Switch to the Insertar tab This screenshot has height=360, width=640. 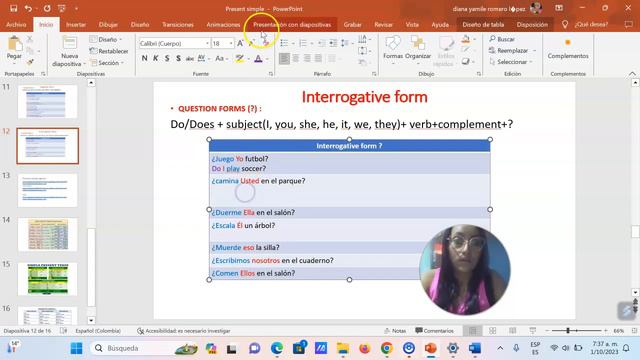[76, 24]
